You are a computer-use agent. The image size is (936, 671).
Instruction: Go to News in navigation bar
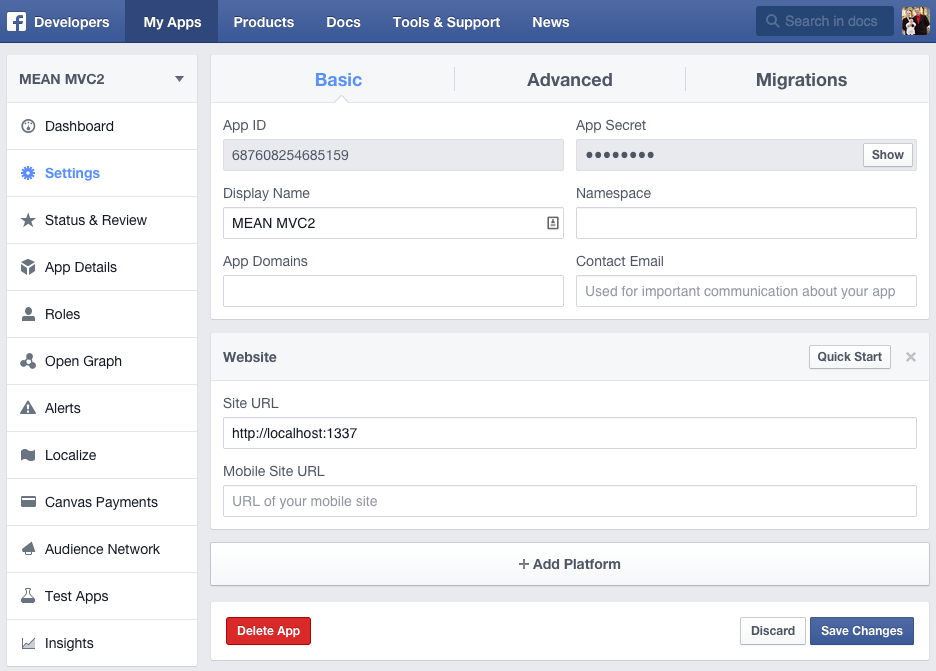(550, 21)
